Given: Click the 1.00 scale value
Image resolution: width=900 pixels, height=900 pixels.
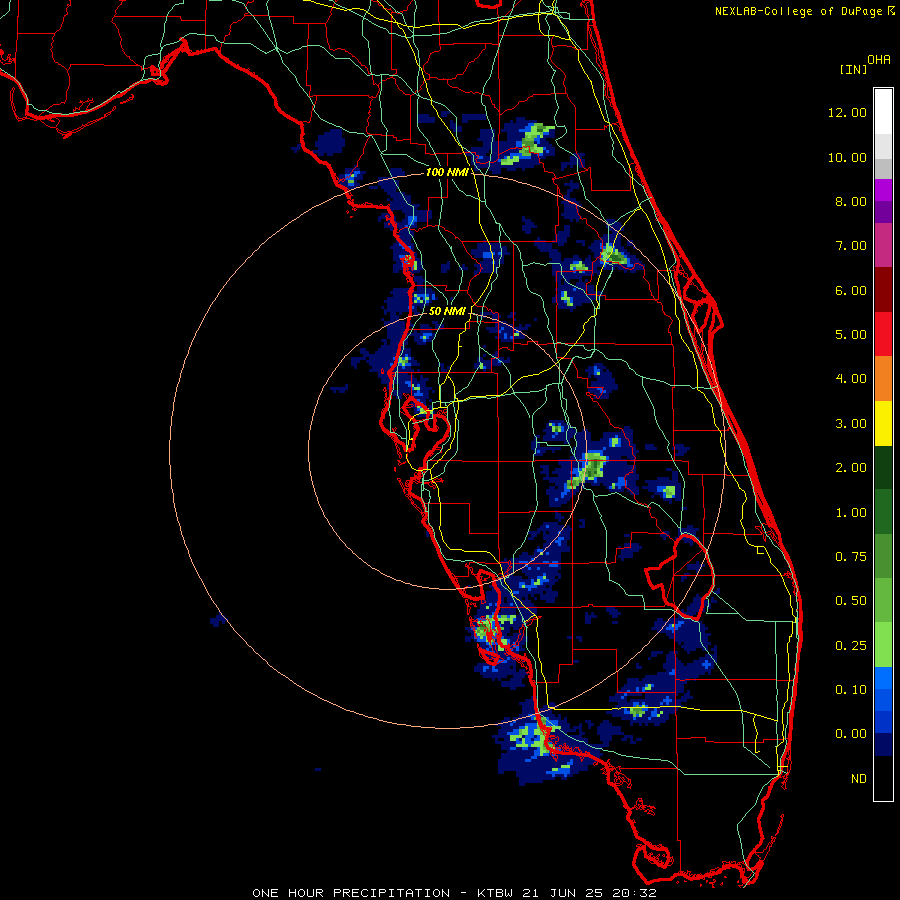Looking at the screenshot, I should [x=851, y=513].
